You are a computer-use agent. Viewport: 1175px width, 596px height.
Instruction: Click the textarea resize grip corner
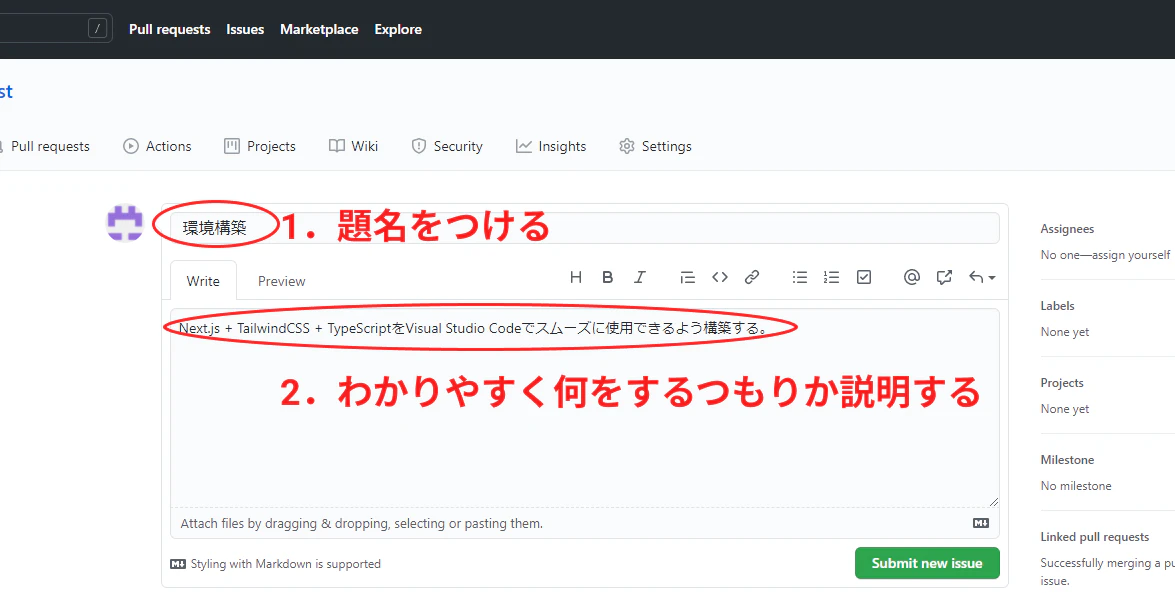(994, 502)
